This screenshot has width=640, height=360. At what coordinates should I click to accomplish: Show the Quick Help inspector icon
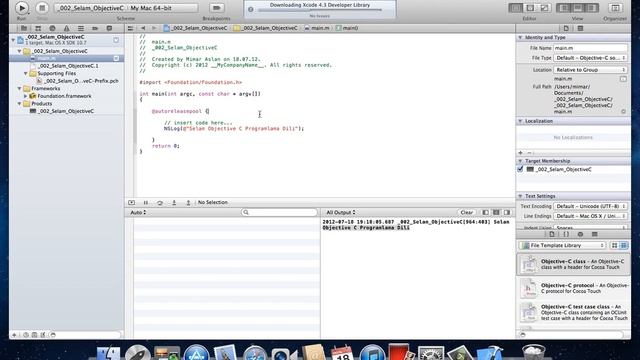(580, 28)
